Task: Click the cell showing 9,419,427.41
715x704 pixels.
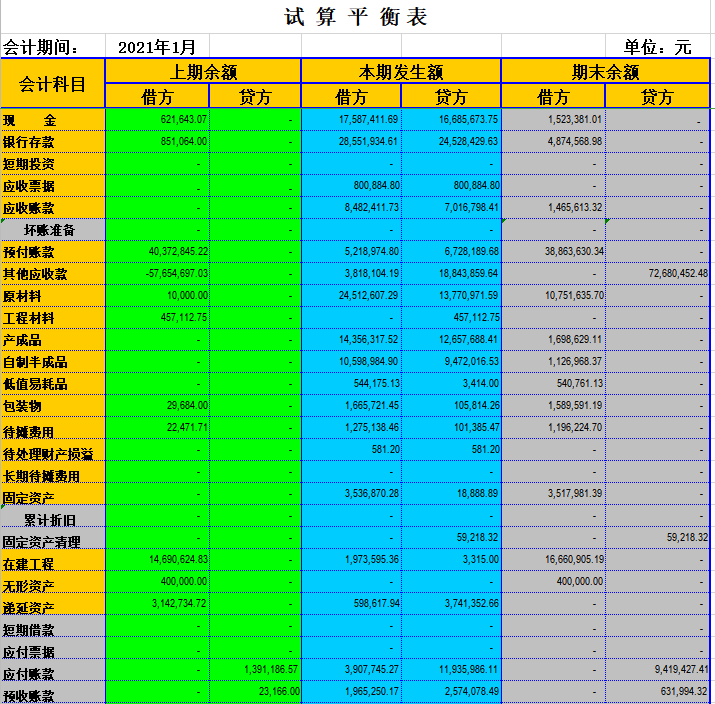Action: 658,670
